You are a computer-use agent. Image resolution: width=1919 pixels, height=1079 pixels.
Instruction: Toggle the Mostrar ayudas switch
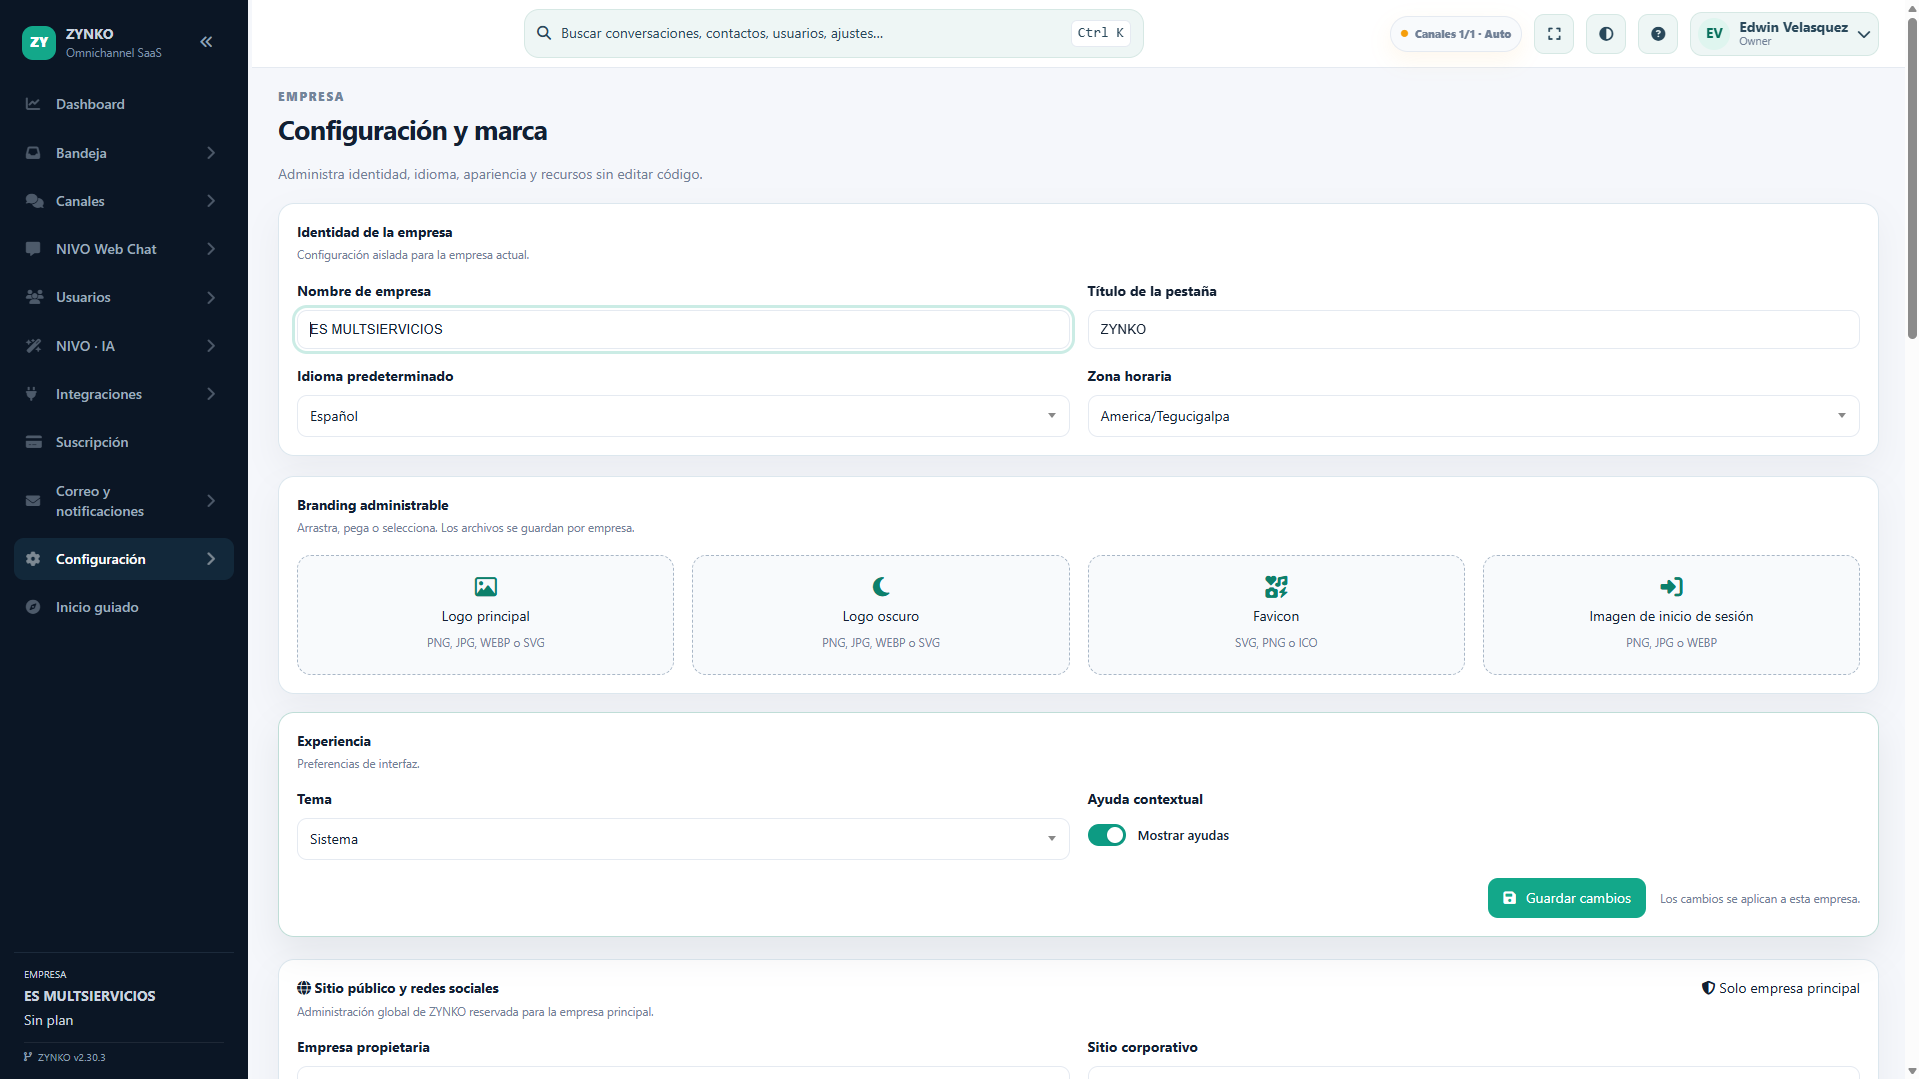(1107, 835)
